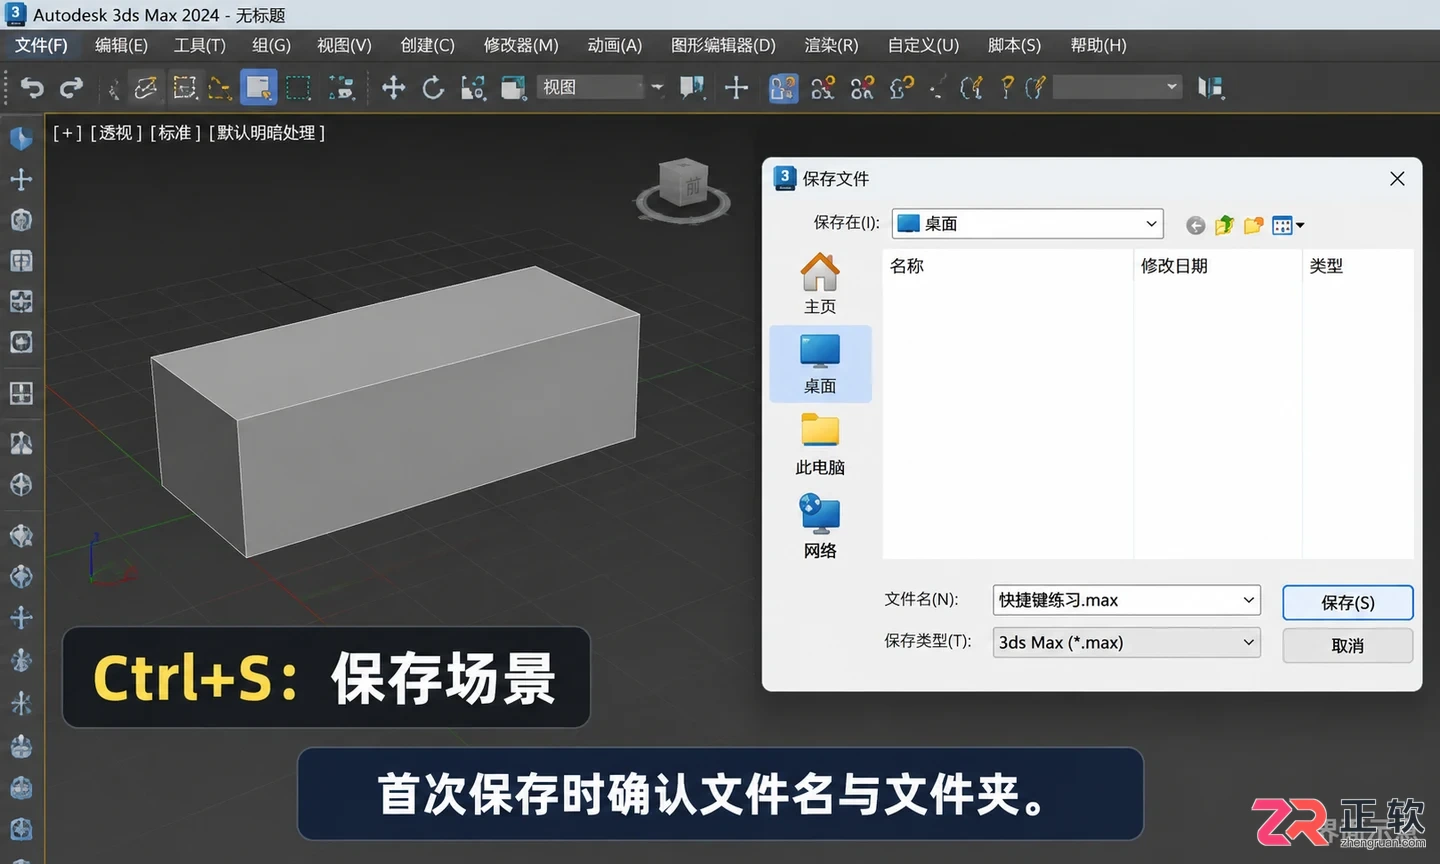Create a new folder in the save dialog
Viewport: 1440px width, 864px height.
tap(1253, 225)
